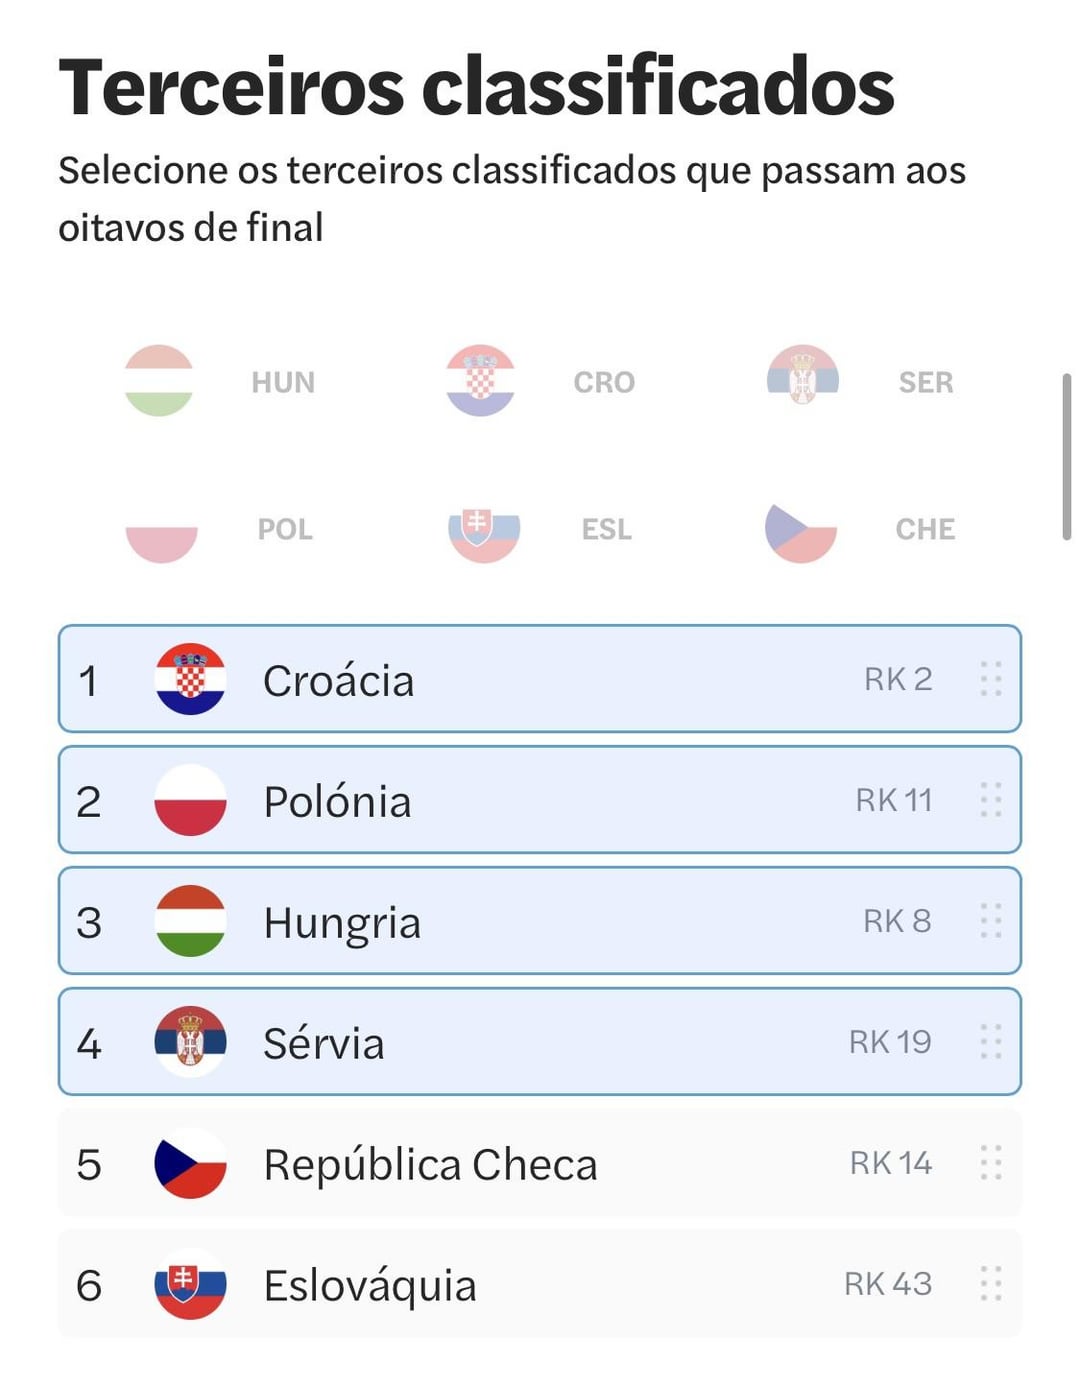Click the drag handle on Sérvia row
1080x1386 pixels.
coord(991,1042)
